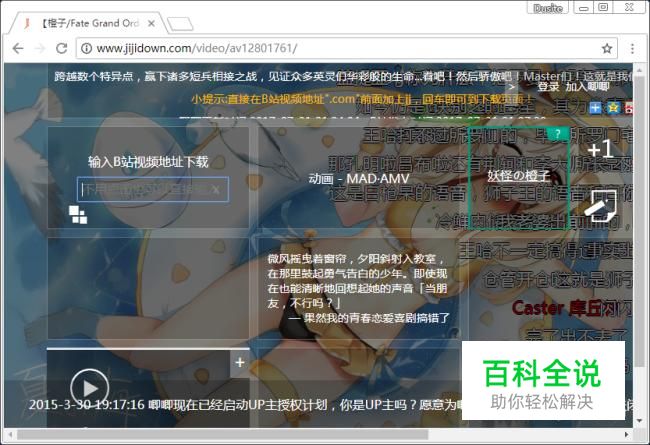Open uploader link 妖怪の橙子
The image size is (650, 445).
click(x=519, y=176)
